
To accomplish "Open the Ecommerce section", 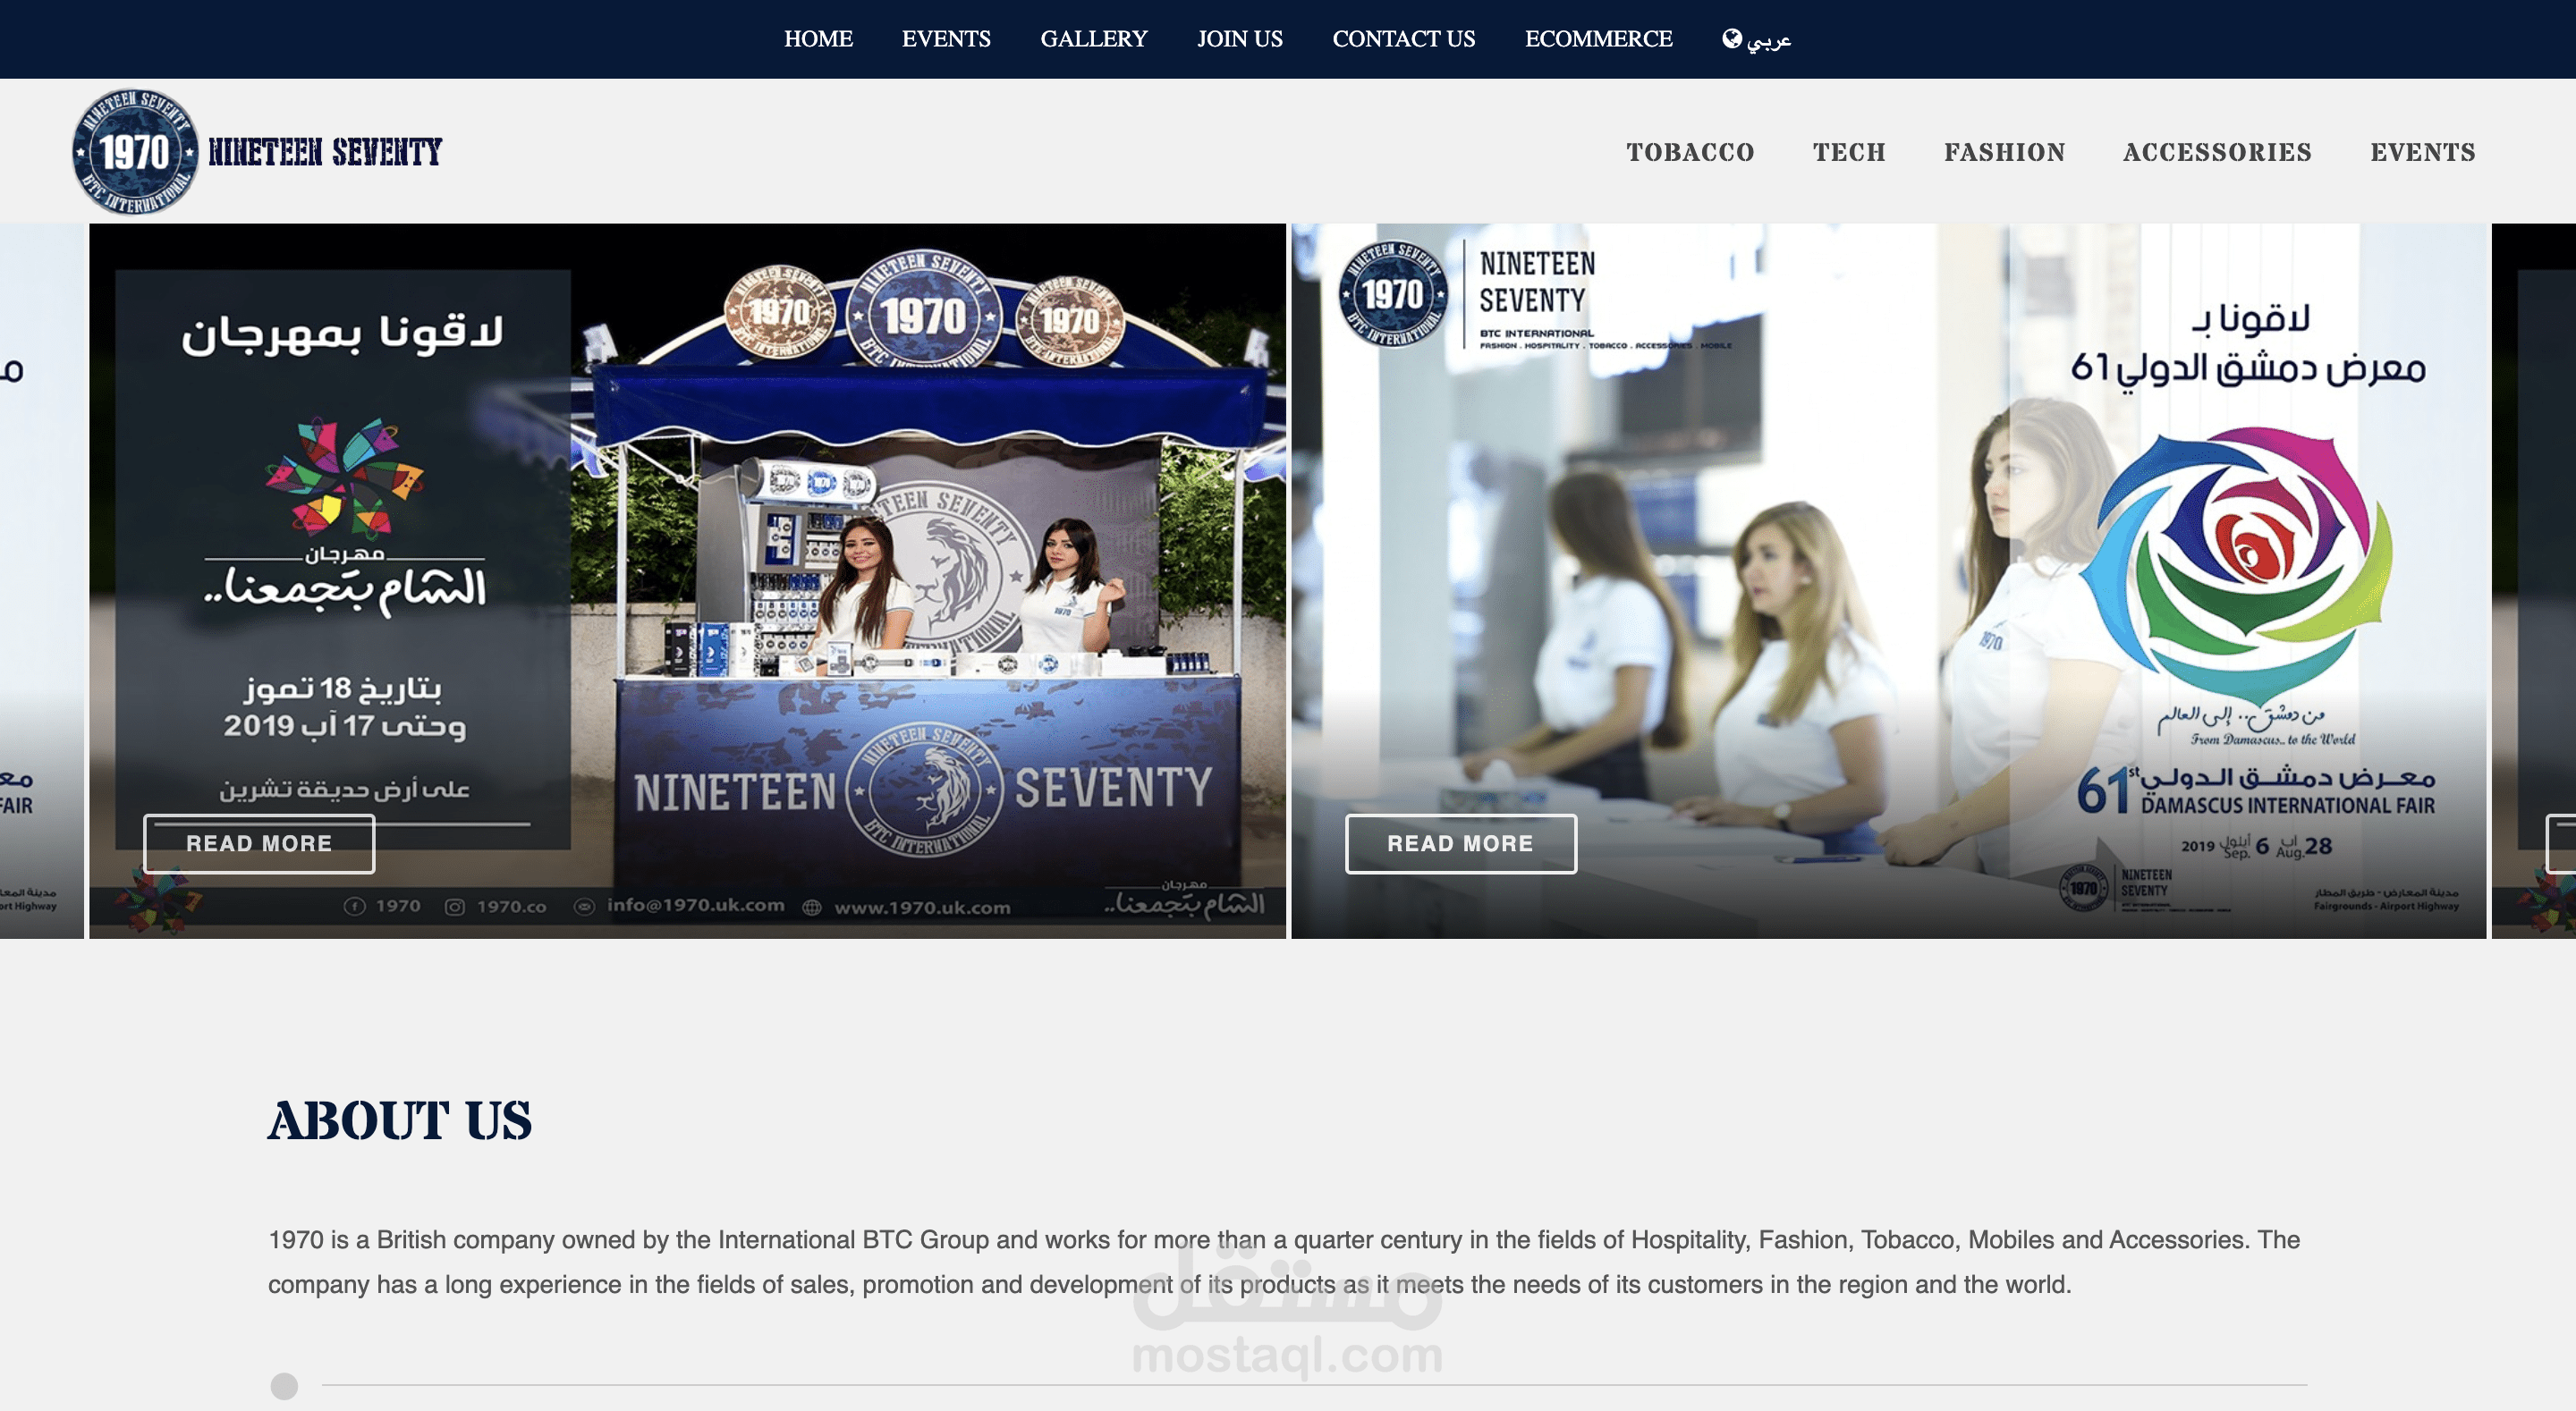I will click(1598, 39).
